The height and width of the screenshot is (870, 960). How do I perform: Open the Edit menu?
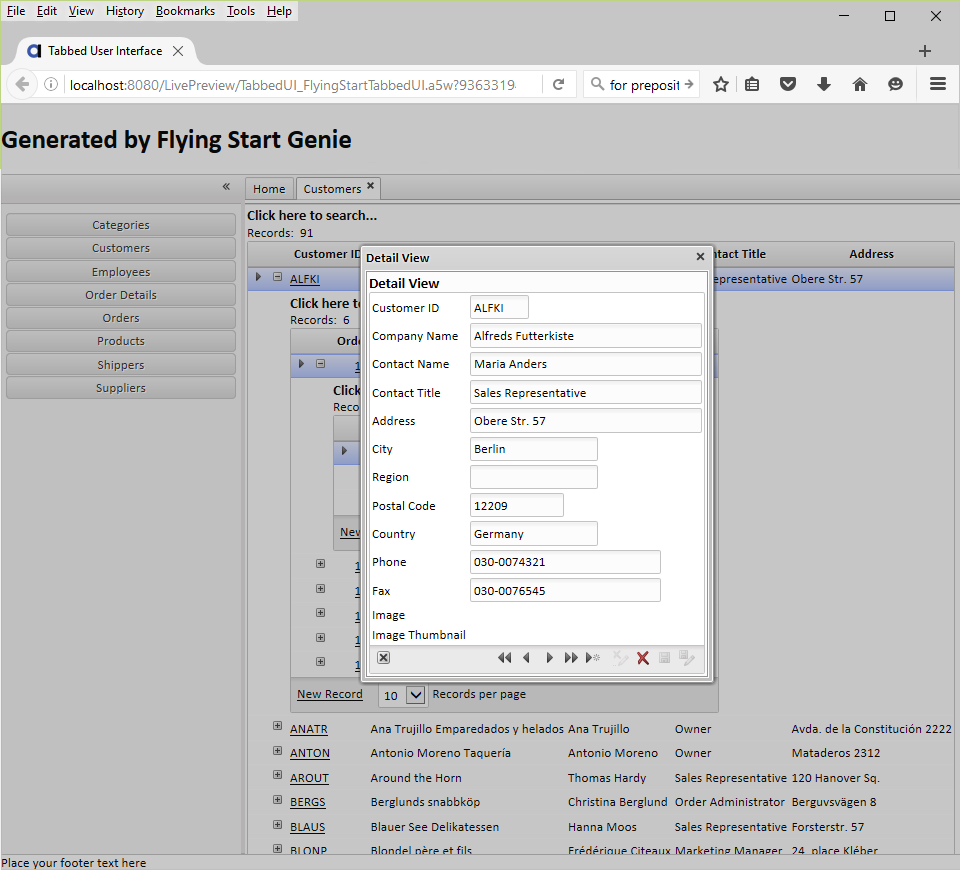[x=47, y=11]
